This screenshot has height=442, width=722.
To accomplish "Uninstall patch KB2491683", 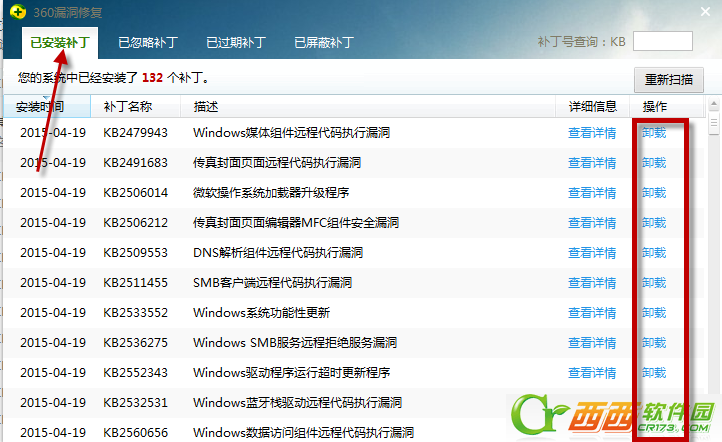I will 654,163.
